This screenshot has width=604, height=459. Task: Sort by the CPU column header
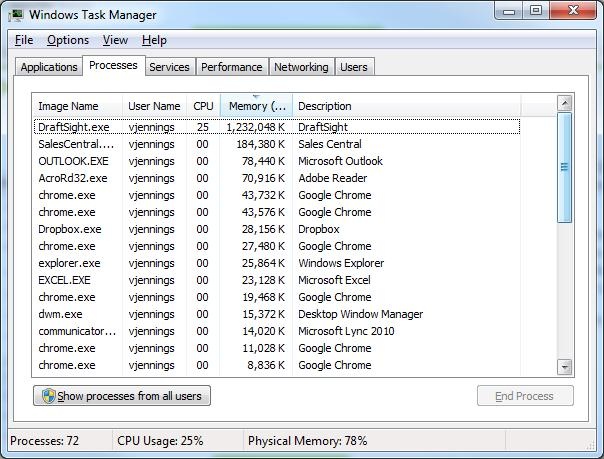click(x=204, y=106)
